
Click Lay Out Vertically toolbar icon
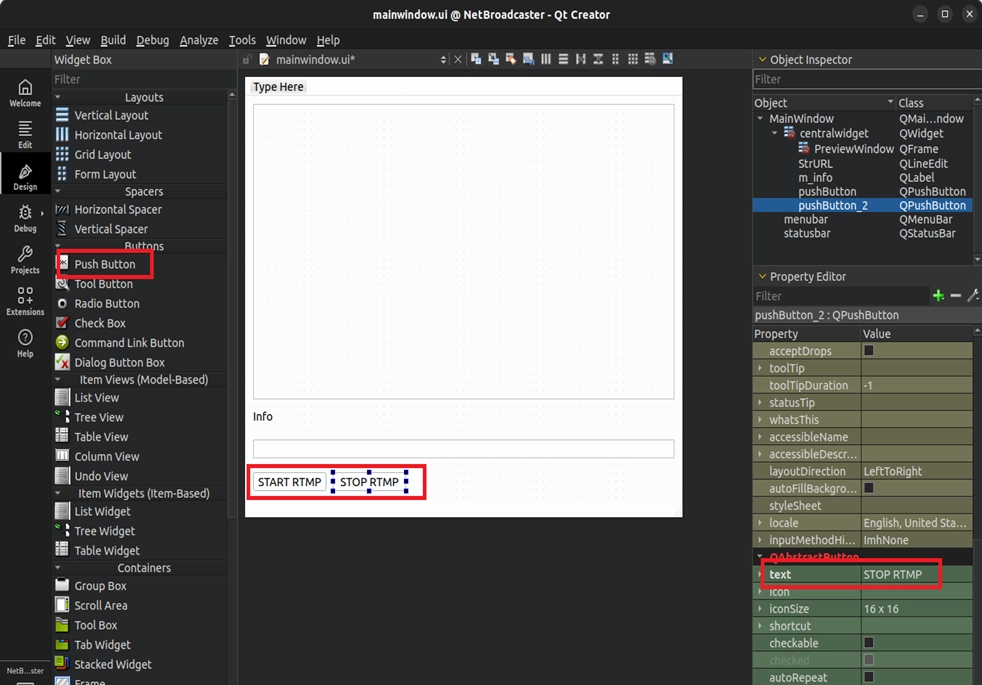(564, 59)
